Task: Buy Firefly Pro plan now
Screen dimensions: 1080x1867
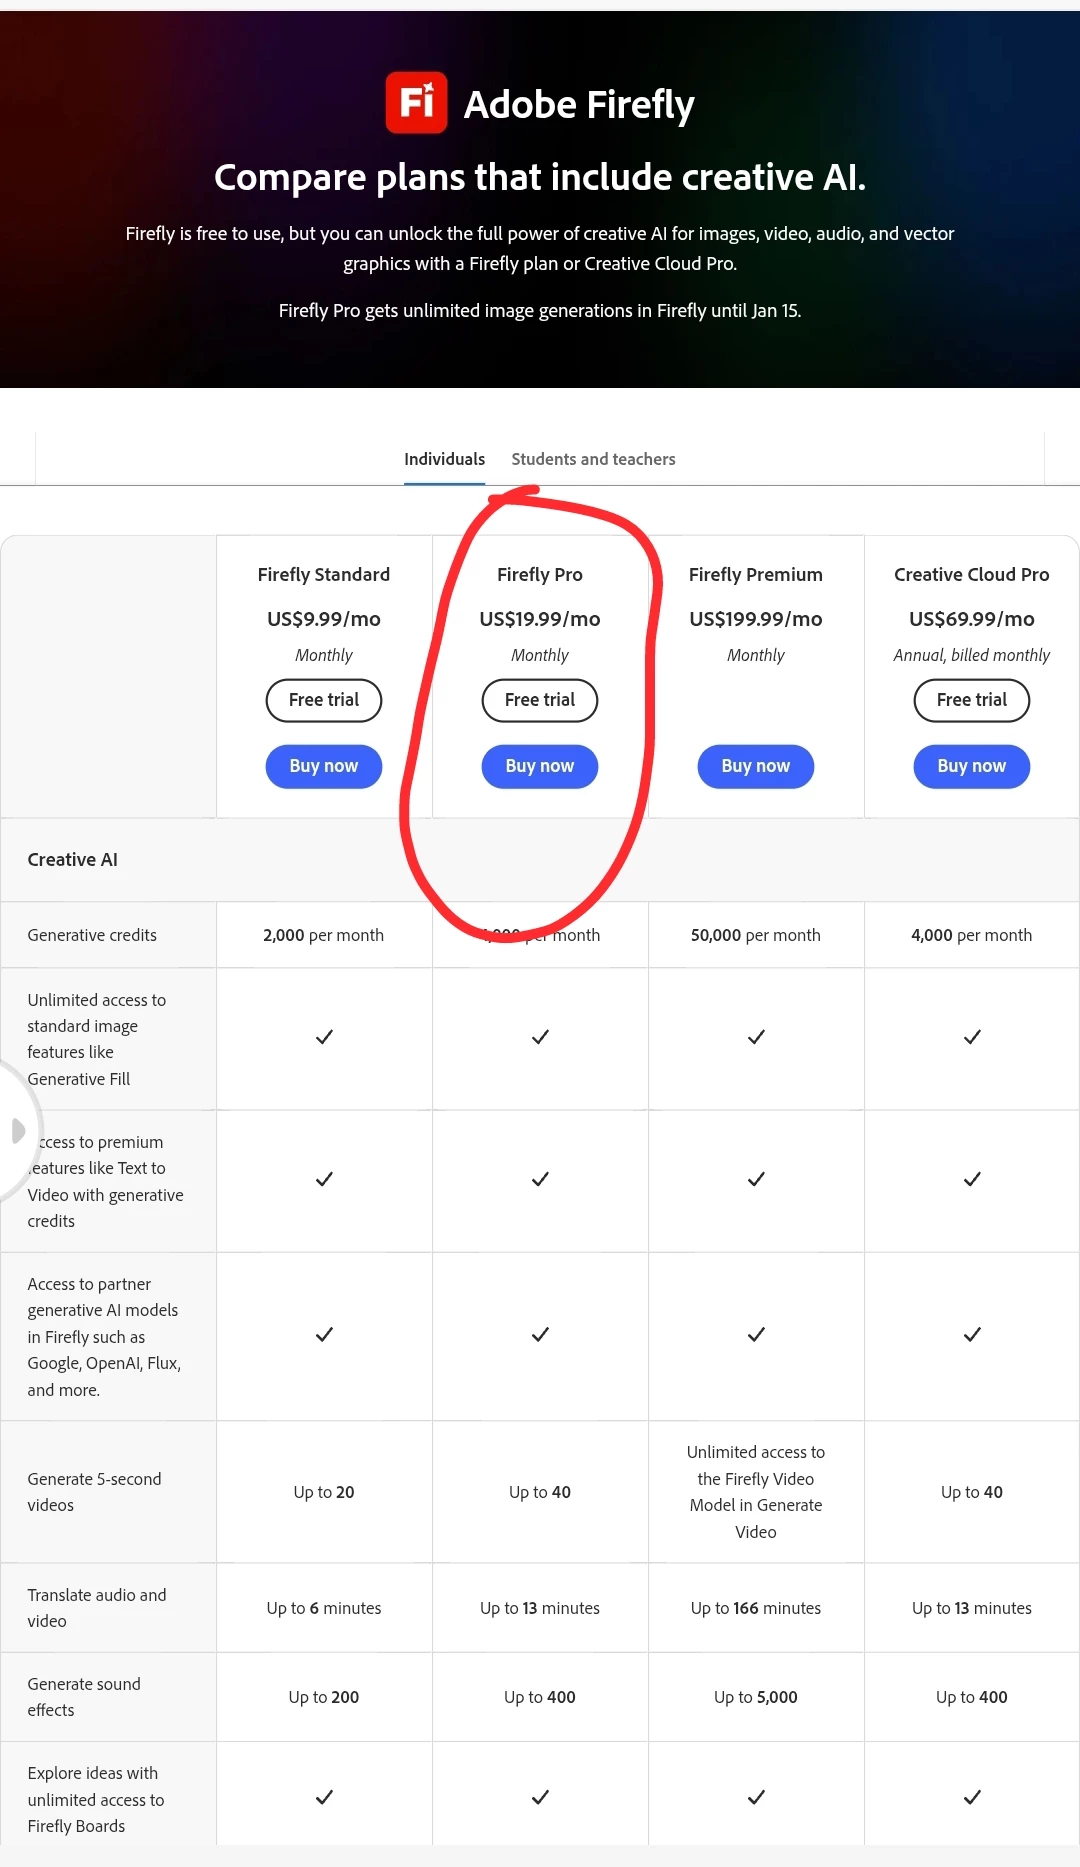Action: [x=540, y=766]
